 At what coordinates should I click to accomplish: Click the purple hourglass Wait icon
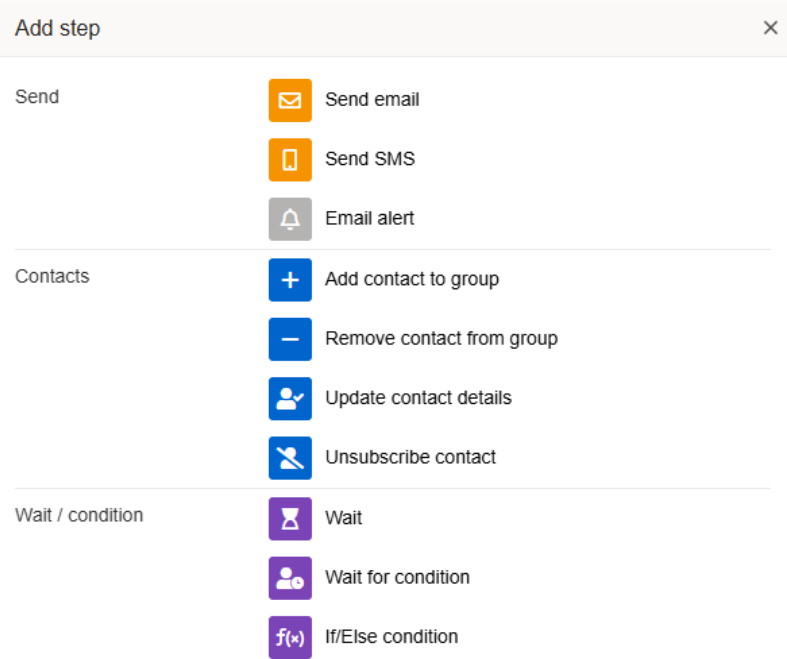(x=290, y=518)
